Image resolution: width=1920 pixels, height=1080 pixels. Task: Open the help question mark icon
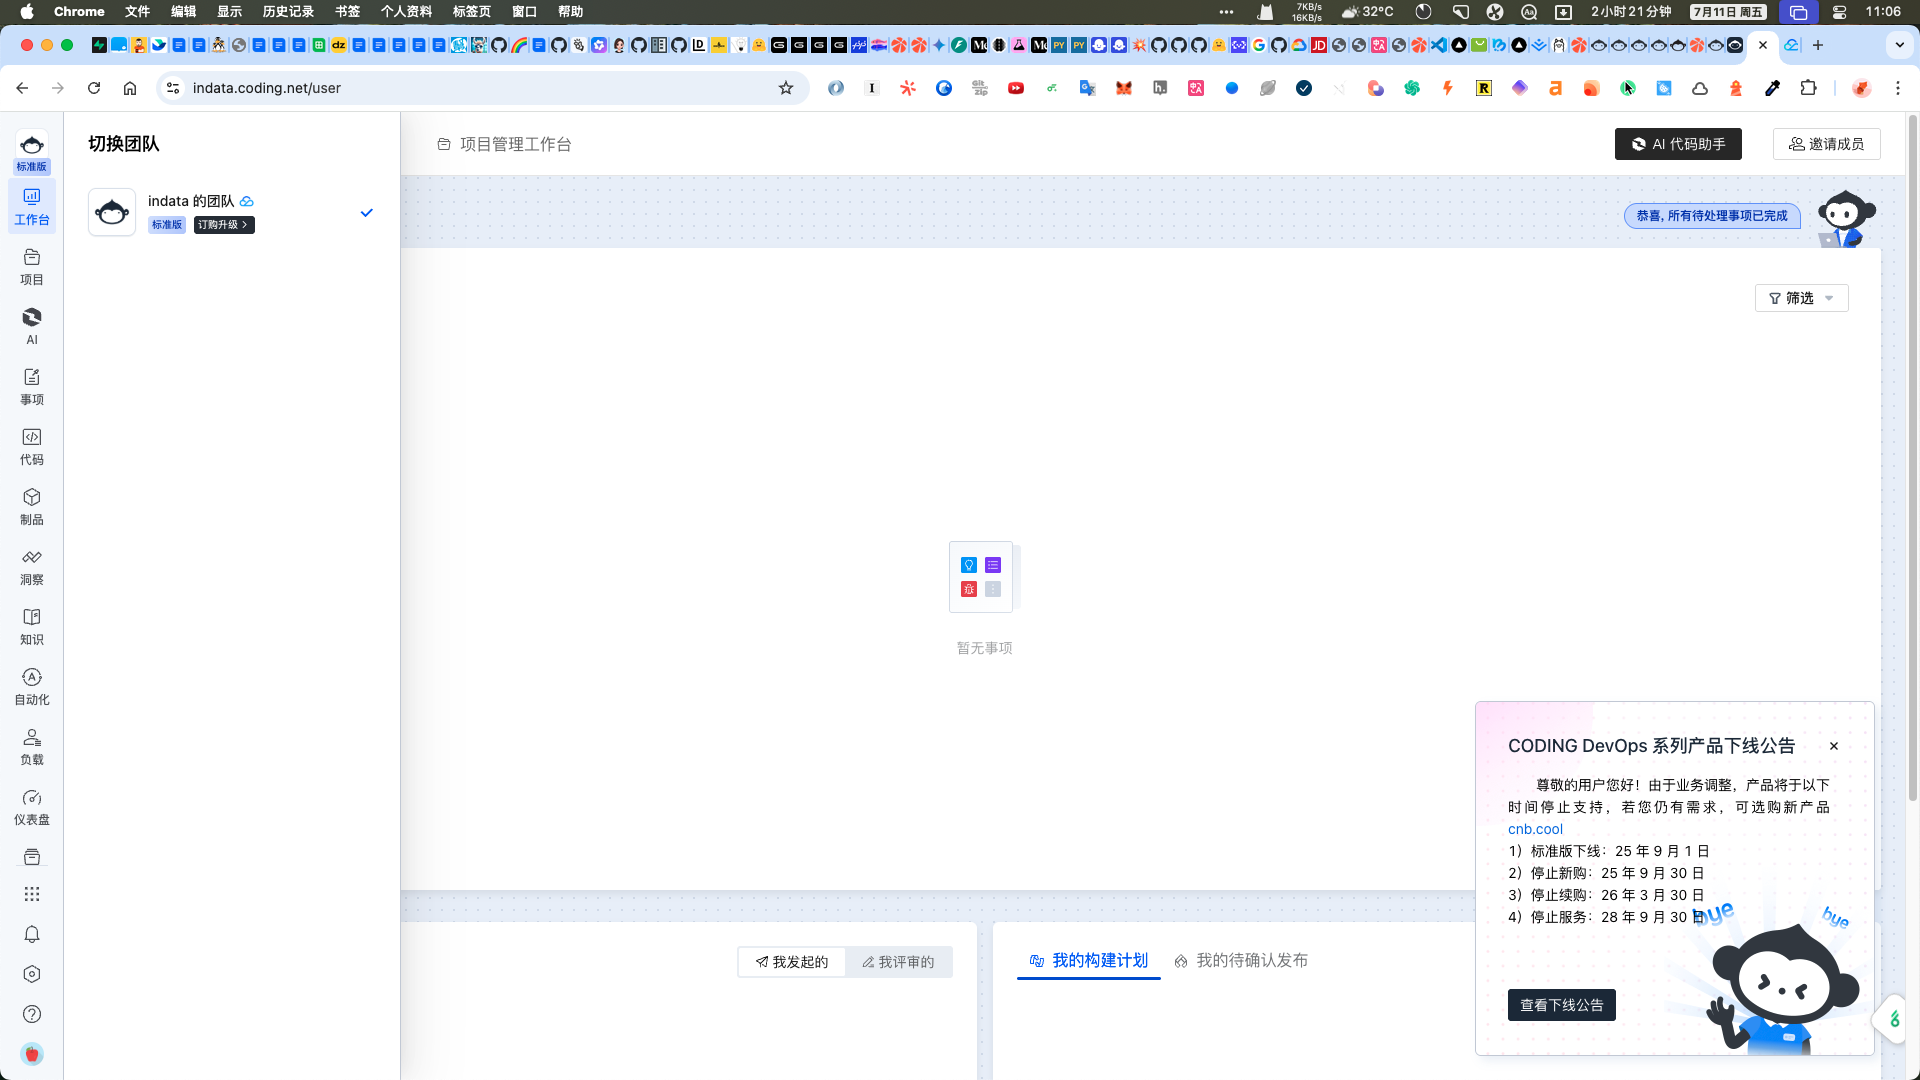[x=32, y=1014]
